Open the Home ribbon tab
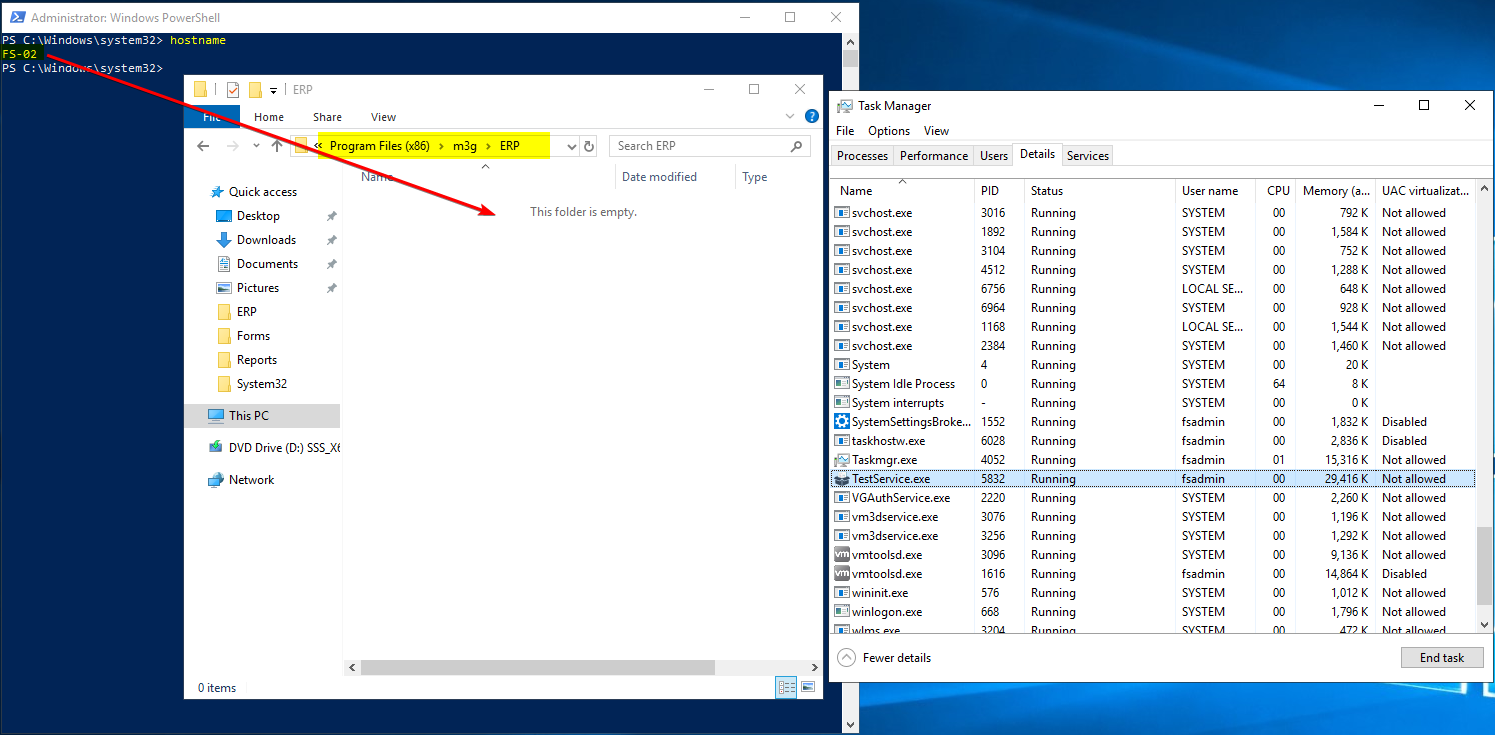Image resolution: width=1495 pixels, height=735 pixels. 269,117
